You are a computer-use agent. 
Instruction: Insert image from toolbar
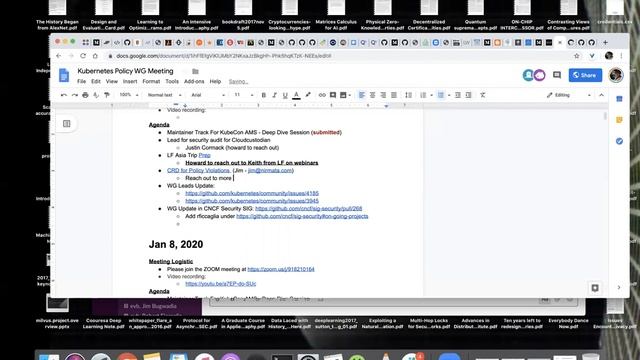343,95
